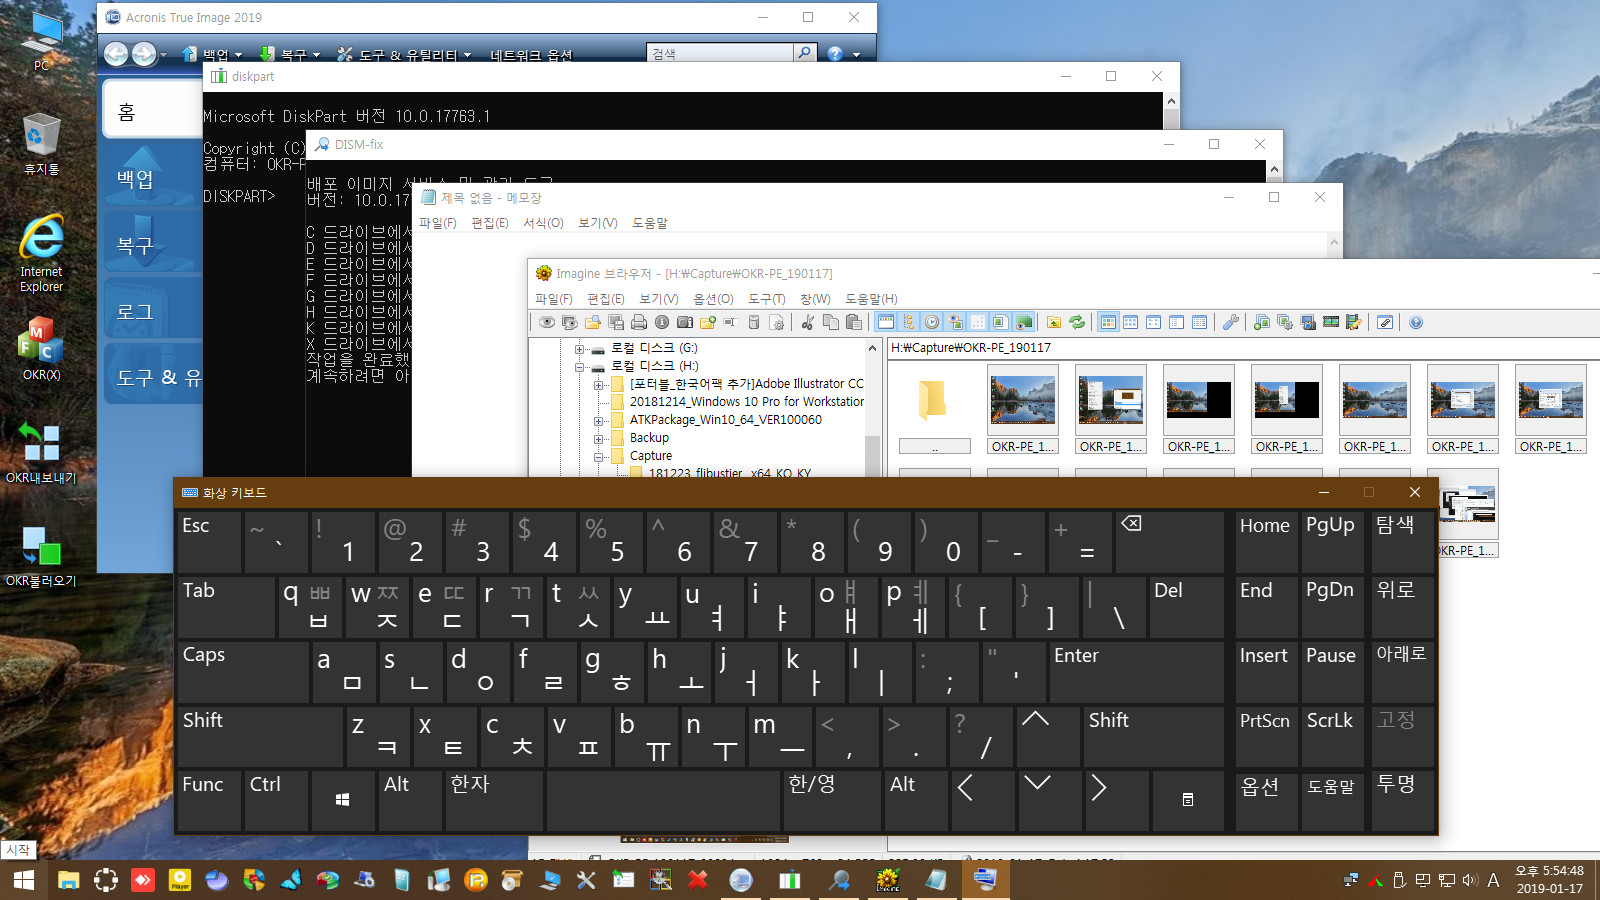Click the scissors Cut icon in Imagine

807,322
